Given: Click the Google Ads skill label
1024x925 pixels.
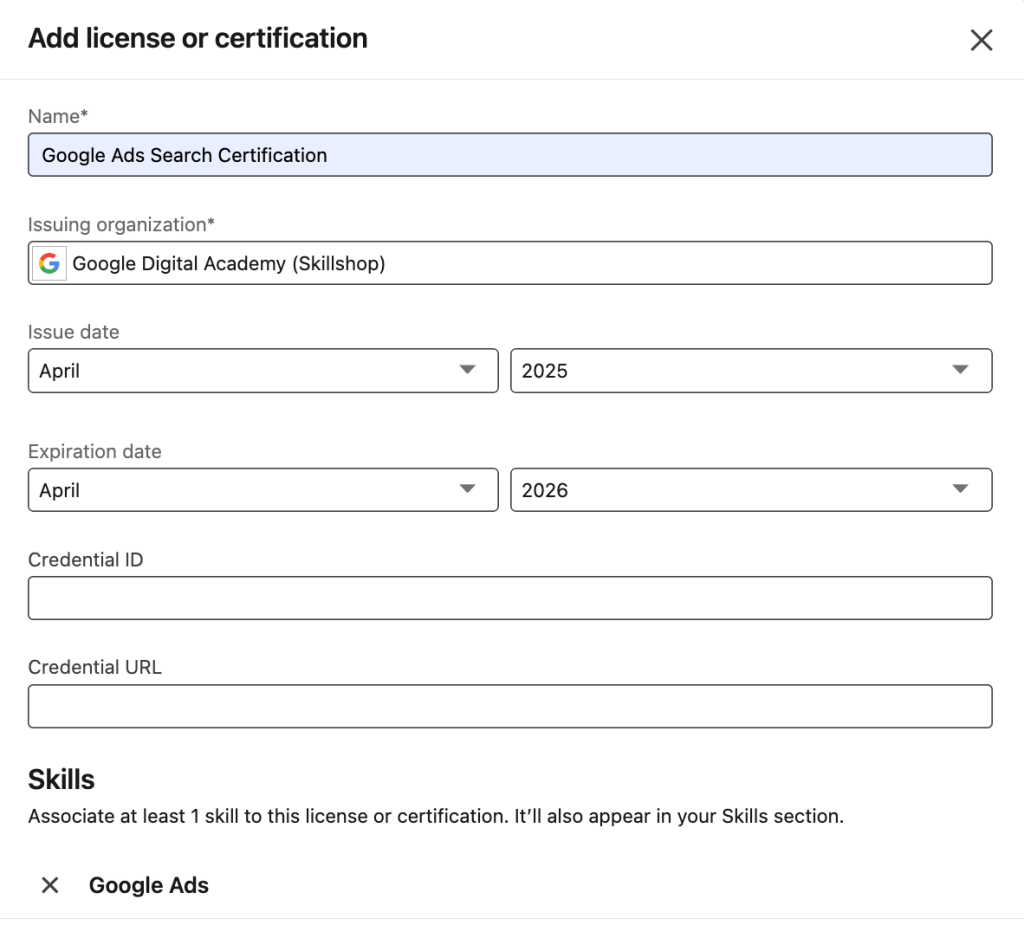Looking at the screenshot, I should point(149,885).
